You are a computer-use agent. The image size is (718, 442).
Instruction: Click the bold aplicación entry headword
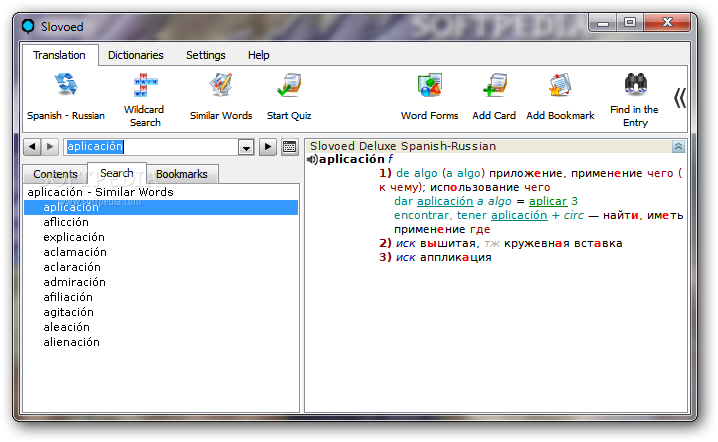[x=352, y=159]
